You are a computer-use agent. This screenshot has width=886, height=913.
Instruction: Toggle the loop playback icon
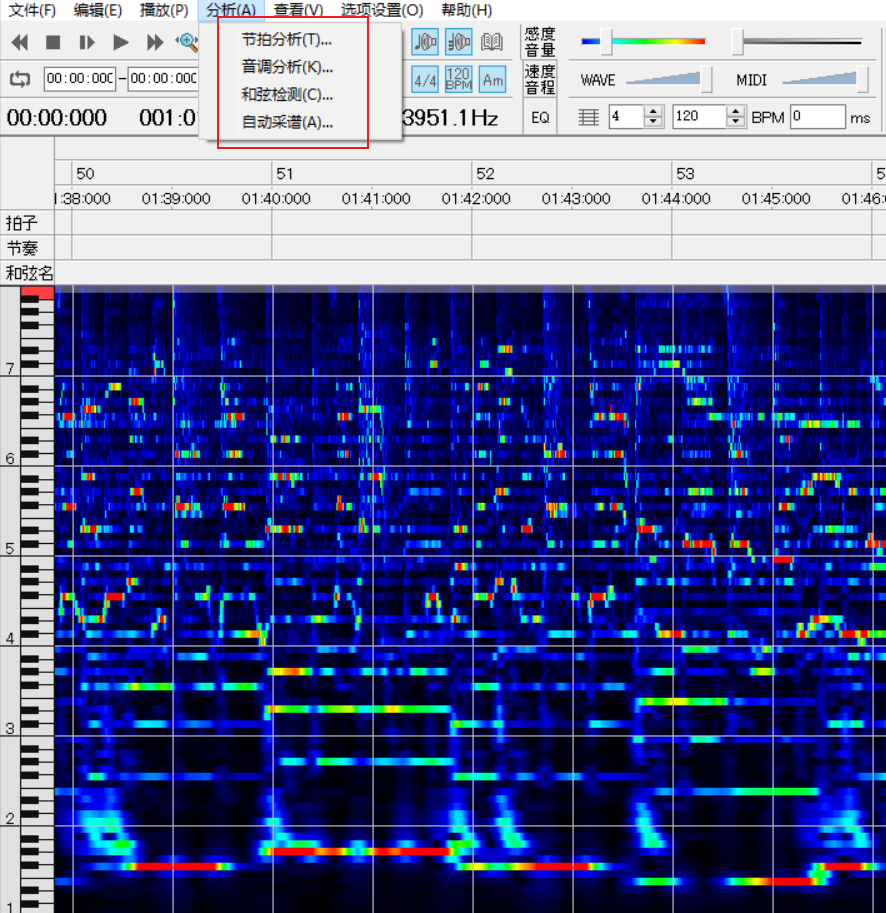click(20, 79)
